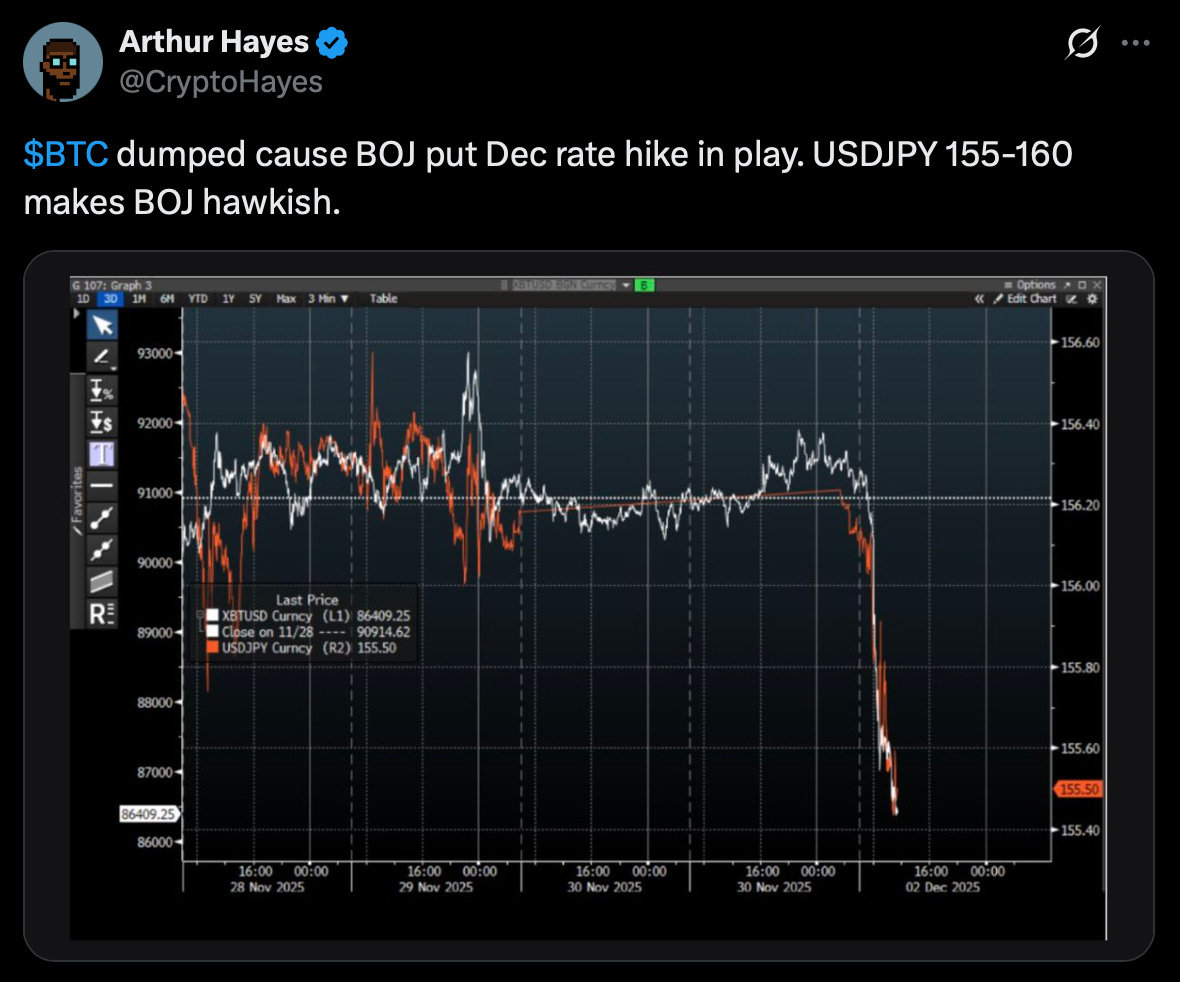Screen dimensions: 1180x982
Task: Follow the $BTC cashtag link
Action: click(x=65, y=154)
